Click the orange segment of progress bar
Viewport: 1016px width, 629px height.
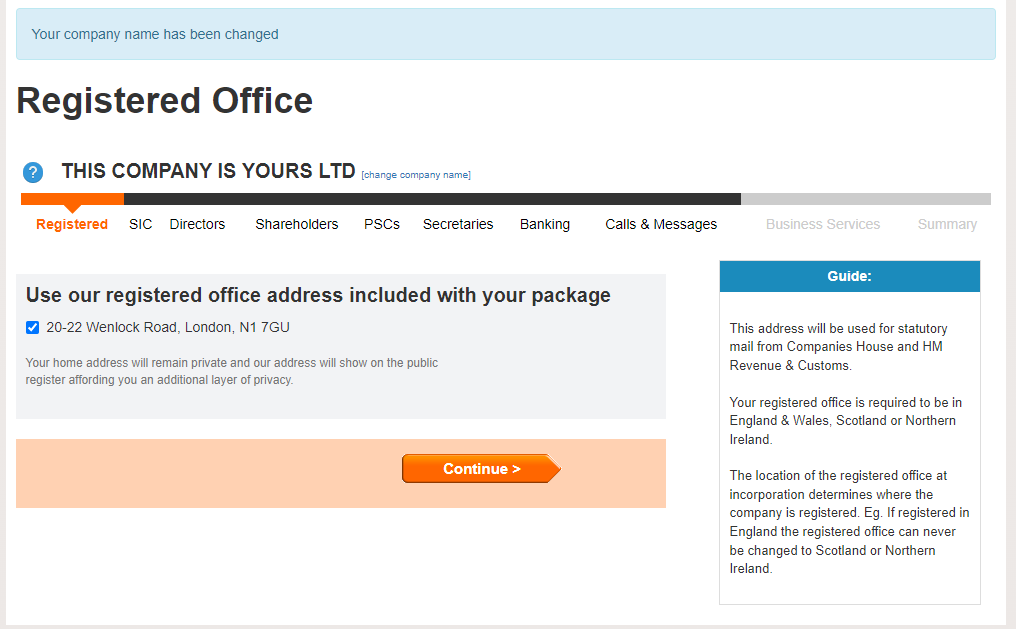(x=73, y=199)
